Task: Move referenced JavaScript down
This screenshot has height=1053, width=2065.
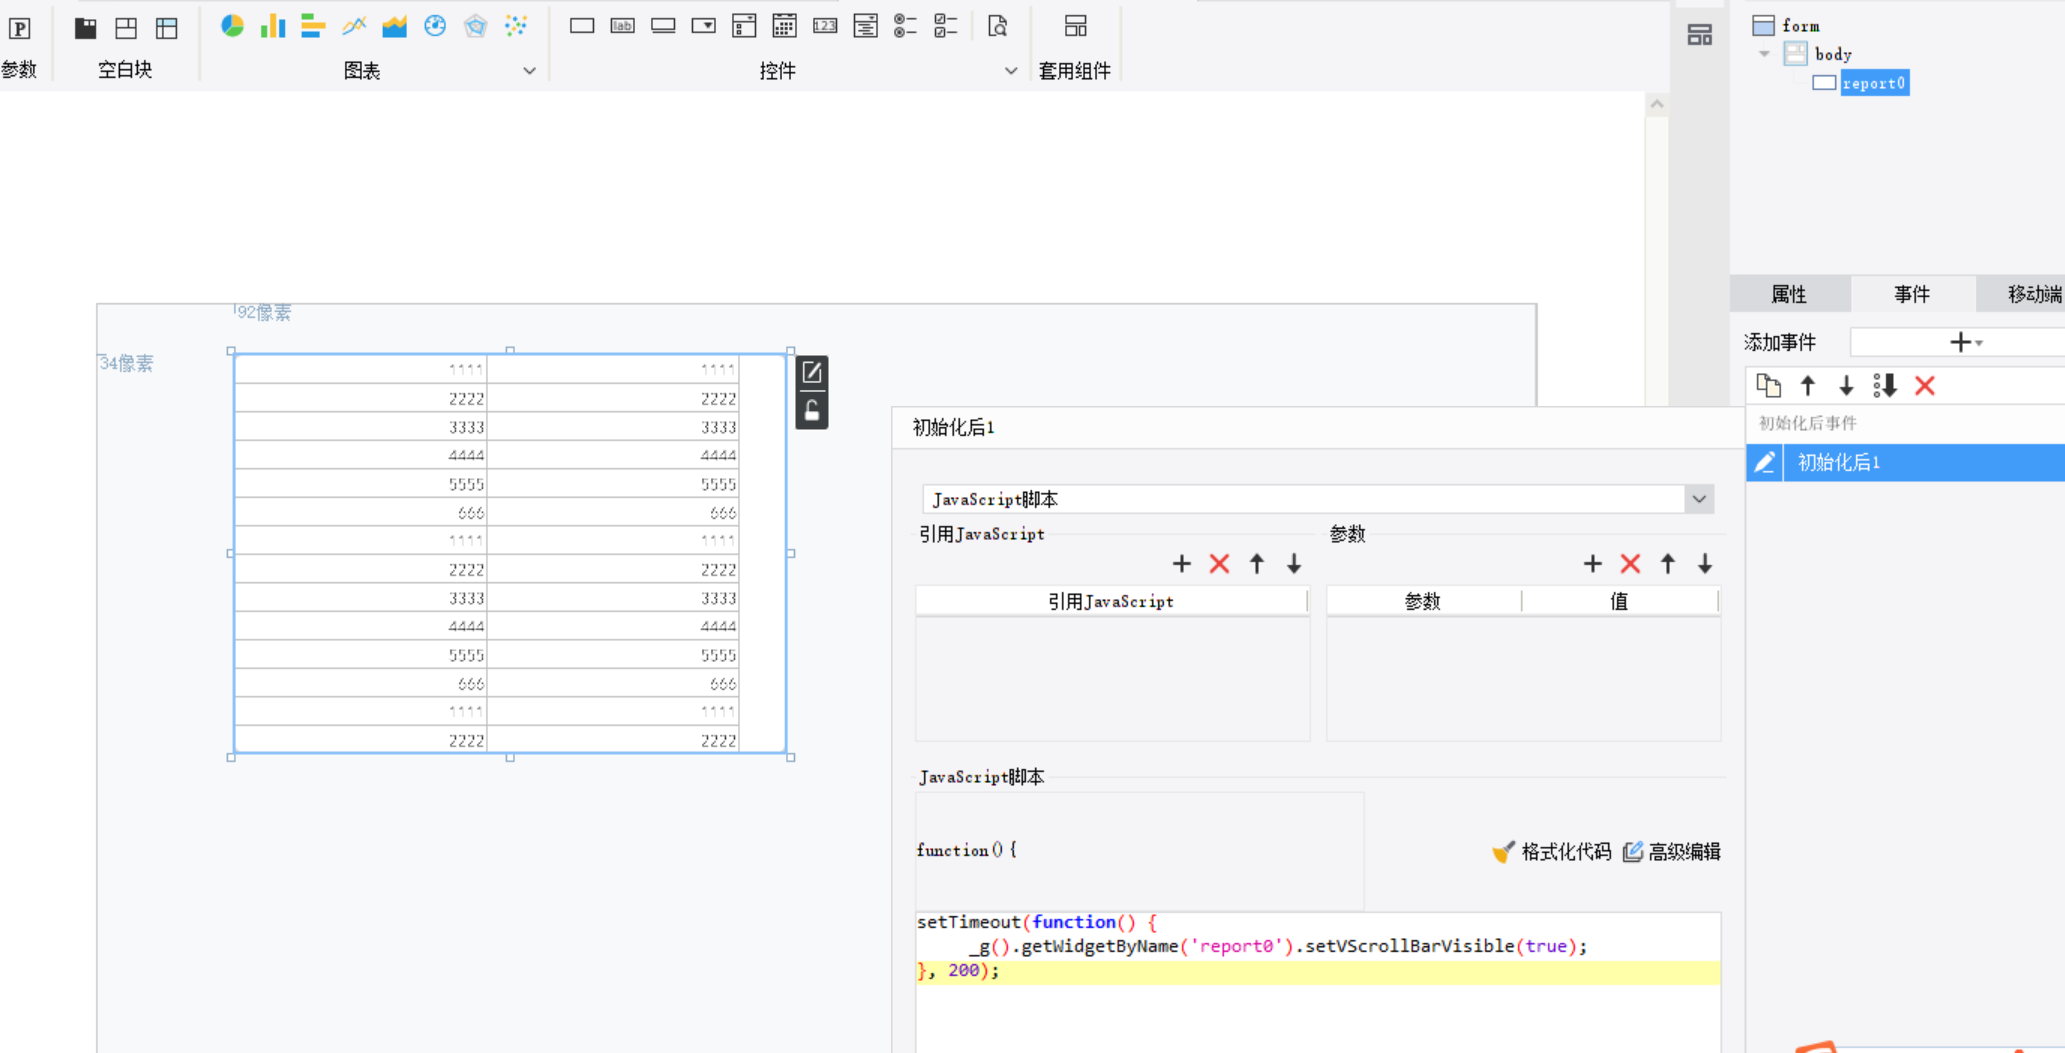Action: [x=1294, y=564]
